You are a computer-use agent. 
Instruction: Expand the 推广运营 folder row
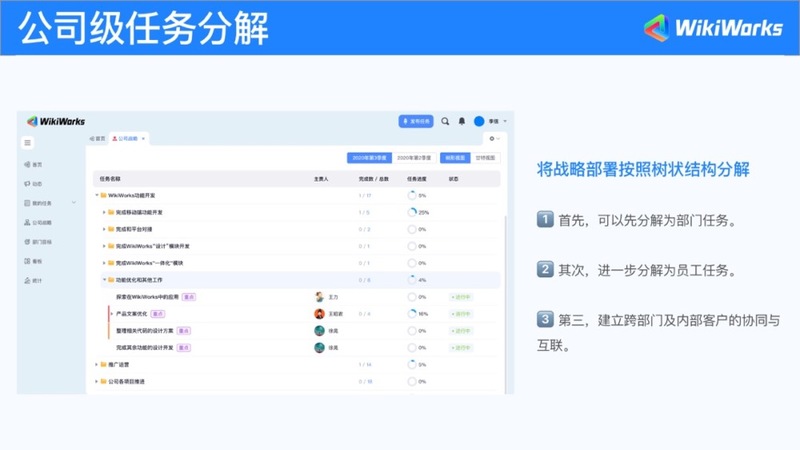(x=97, y=364)
